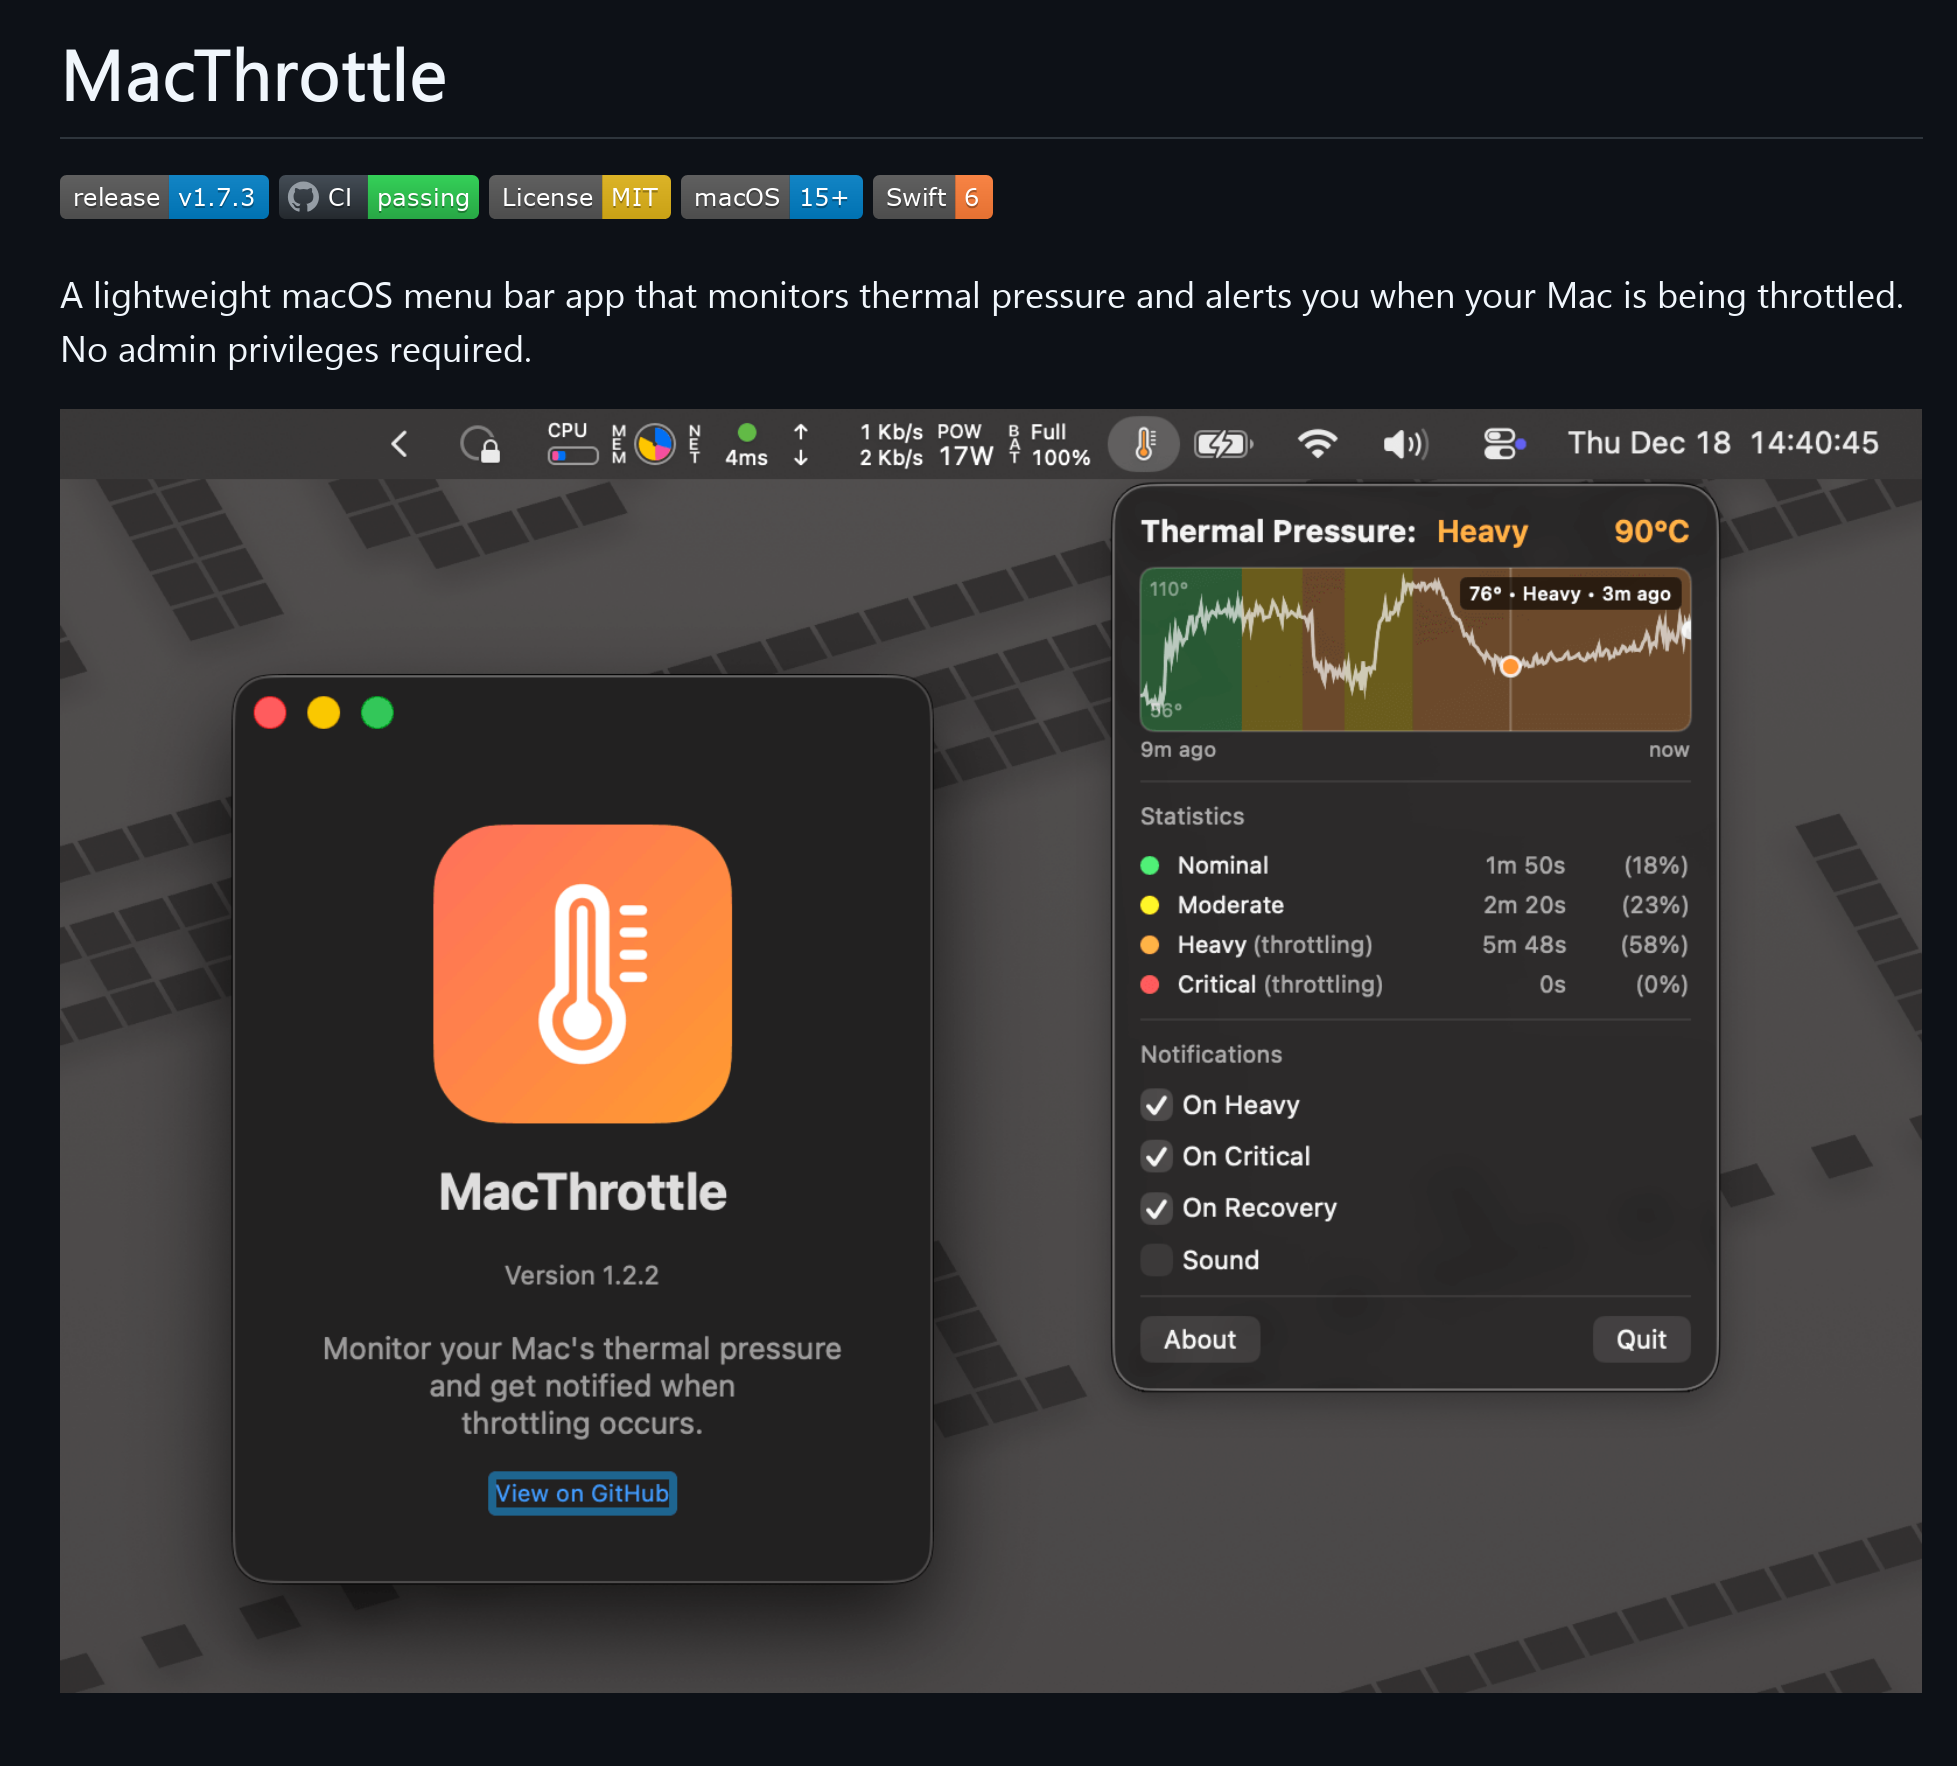Click the battery charging icon
The image size is (1957, 1766).
(x=1222, y=443)
